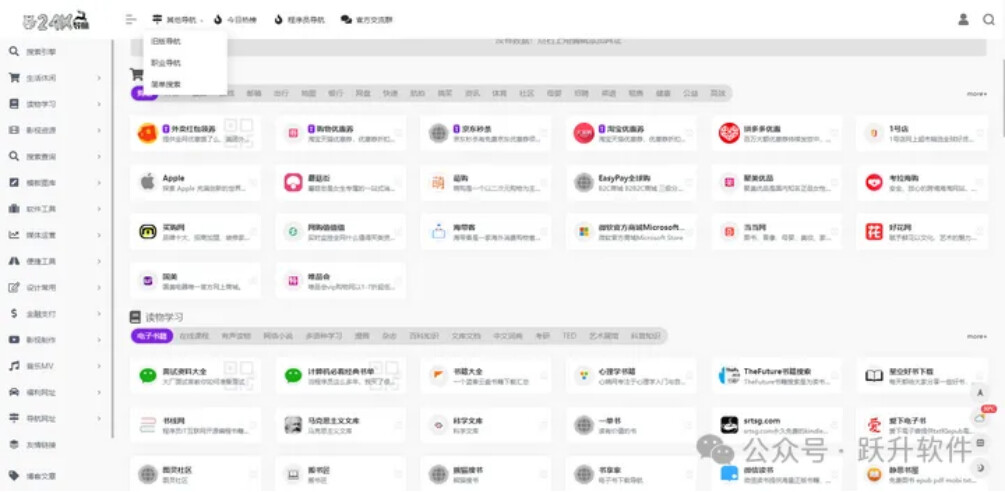Image resolution: width=1005 pixels, height=492 pixels.
Task: Switch to the 地图 category tab
Action: pyautogui.click(x=308, y=94)
